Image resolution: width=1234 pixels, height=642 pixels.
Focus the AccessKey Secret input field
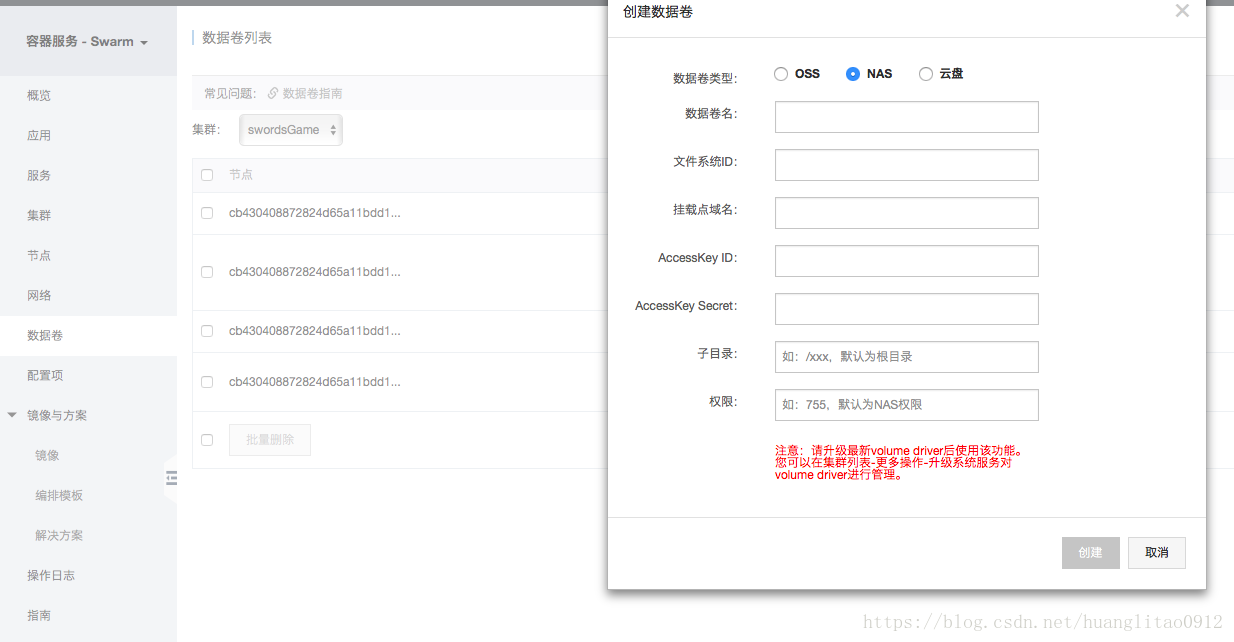click(907, 309)
